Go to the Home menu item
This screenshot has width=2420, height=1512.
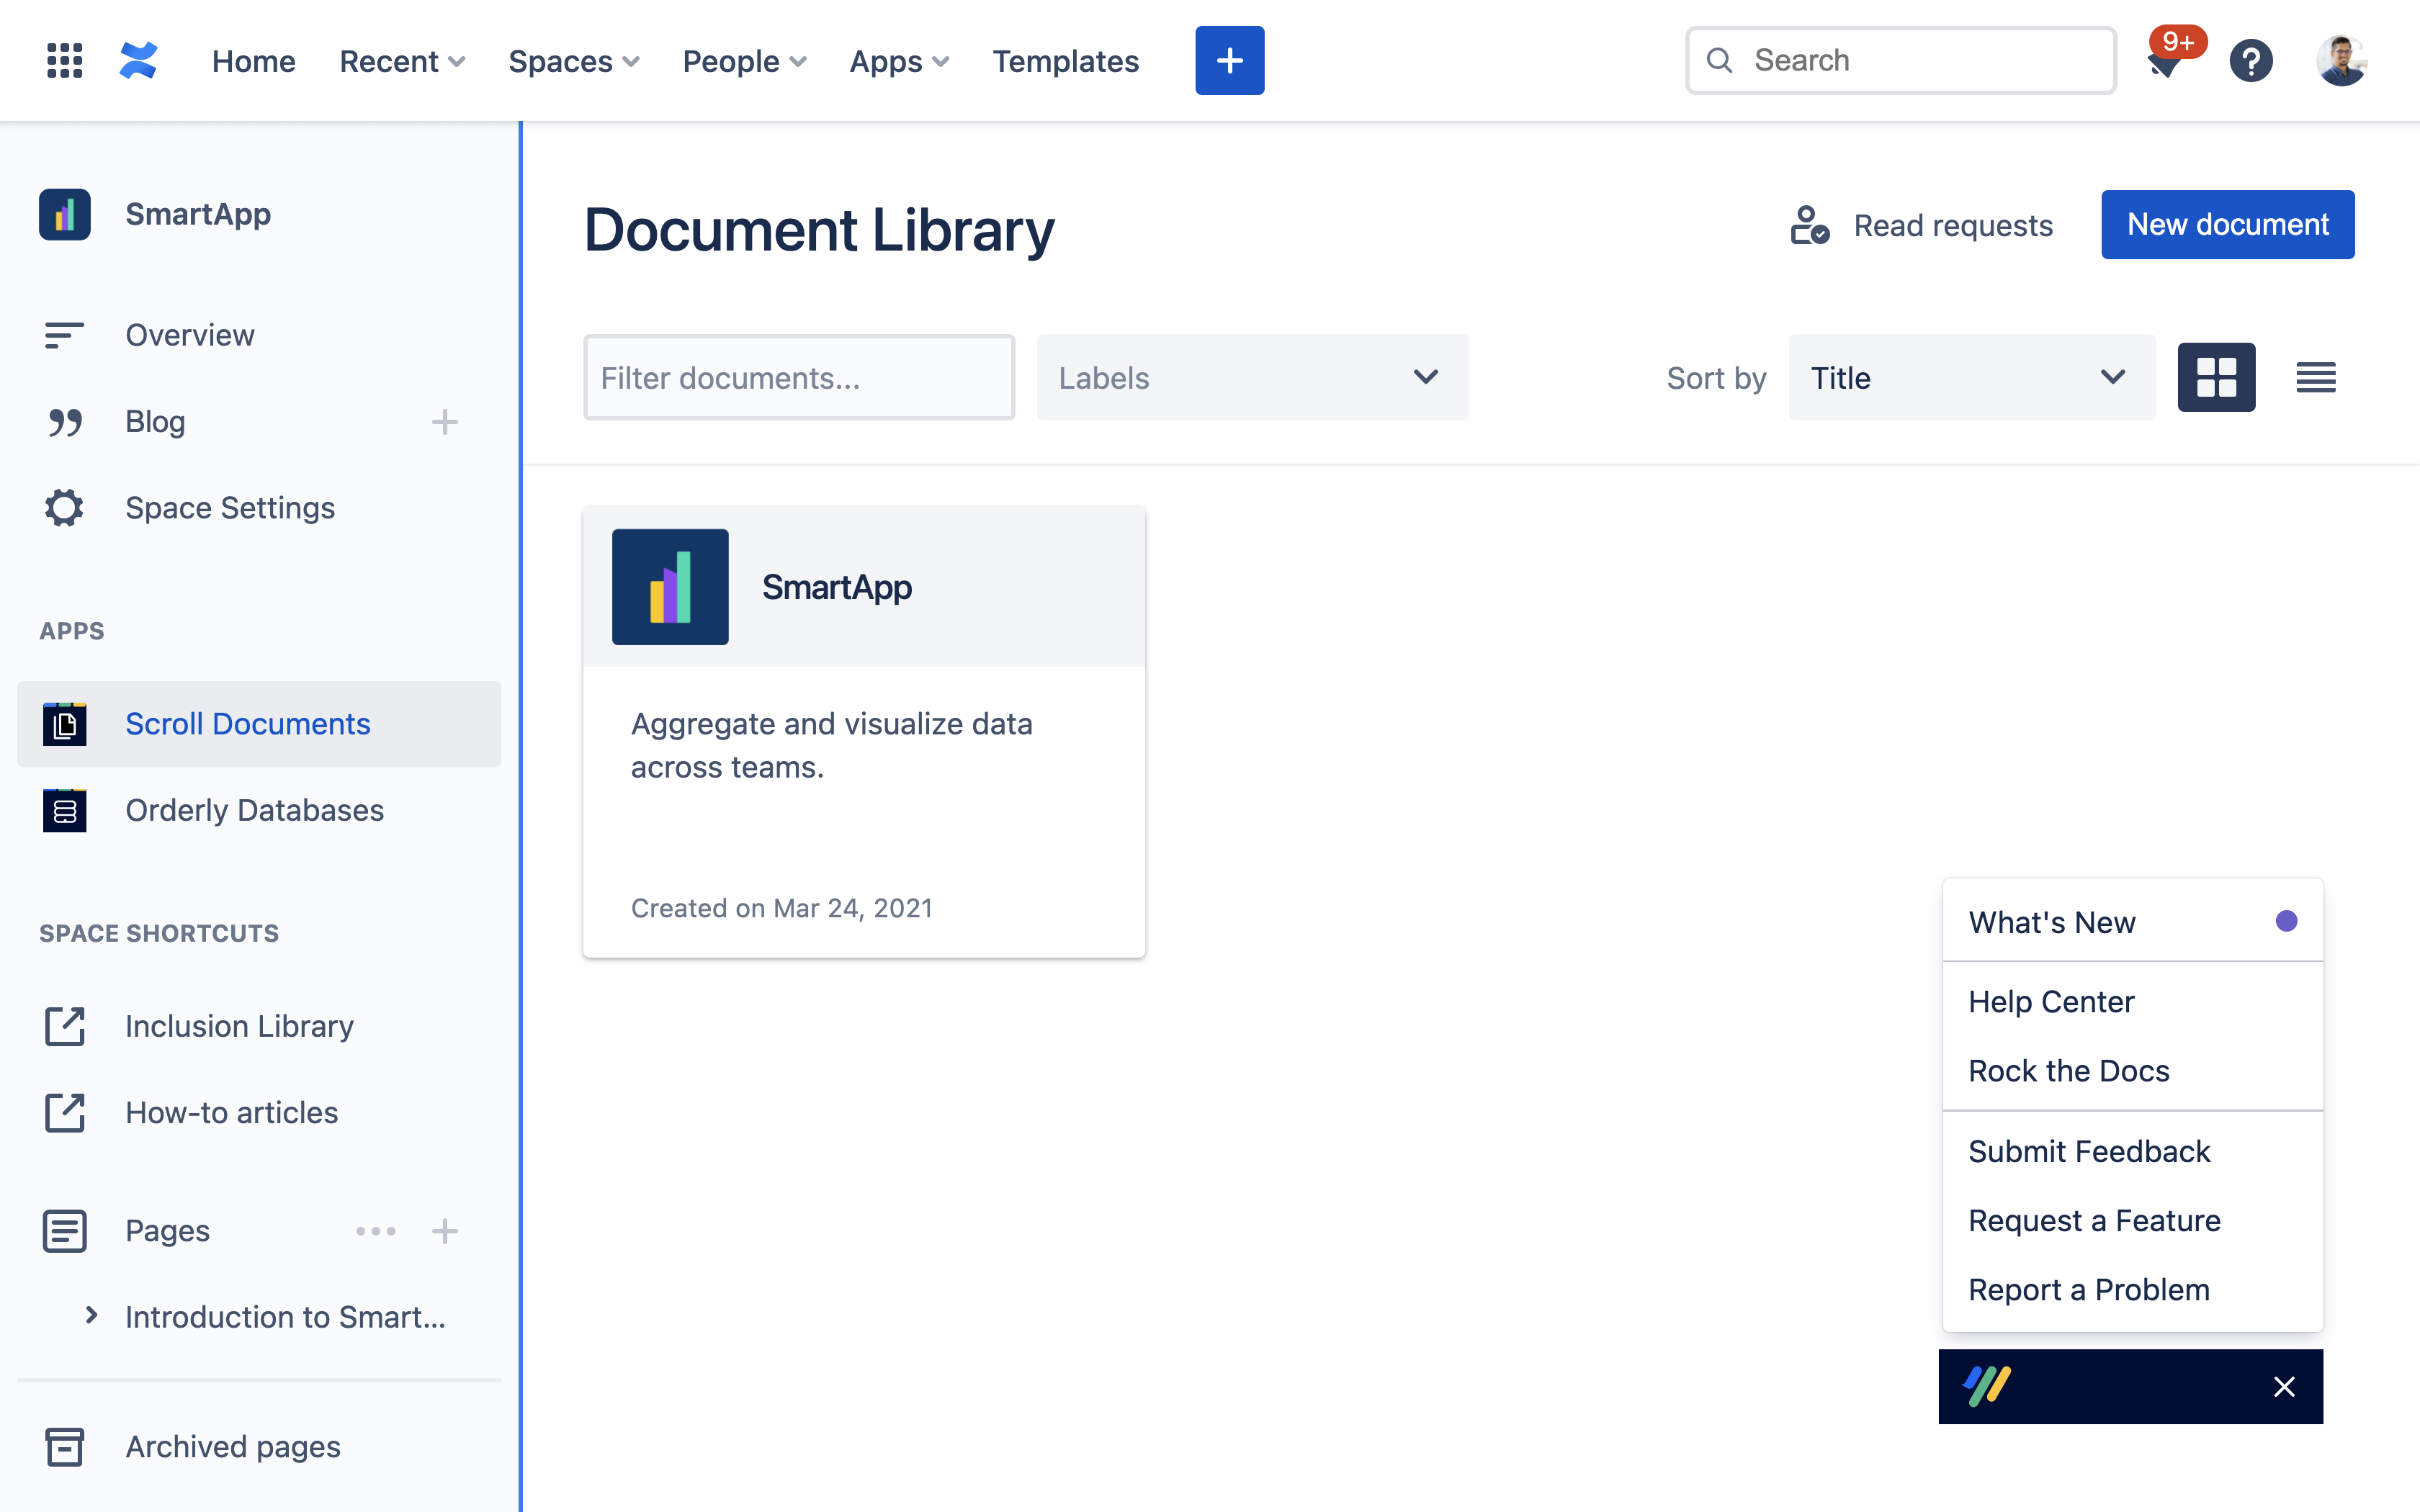click(253, 60)
